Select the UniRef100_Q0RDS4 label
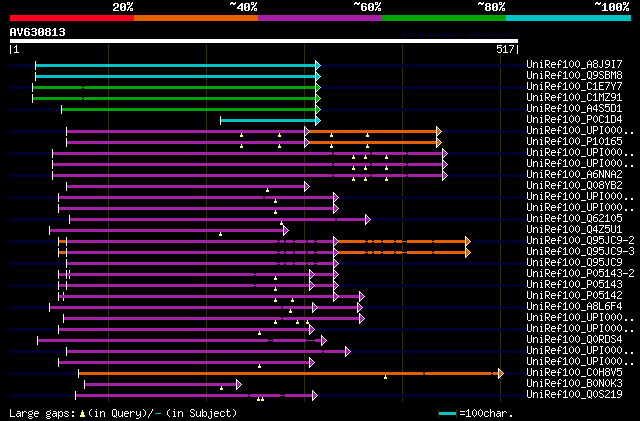Image resolution: width=640 pixels, height=421 pixels. (x=574, y=340)
